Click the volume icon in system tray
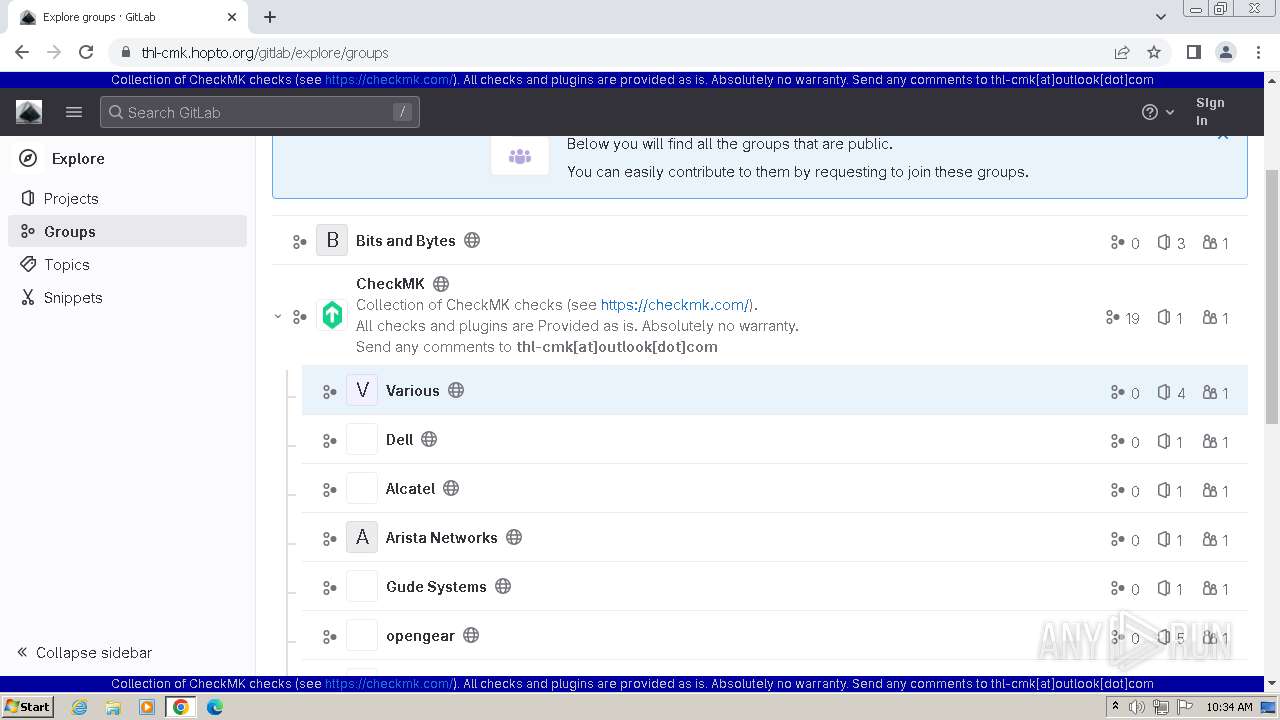 (x=1137, y=707)
